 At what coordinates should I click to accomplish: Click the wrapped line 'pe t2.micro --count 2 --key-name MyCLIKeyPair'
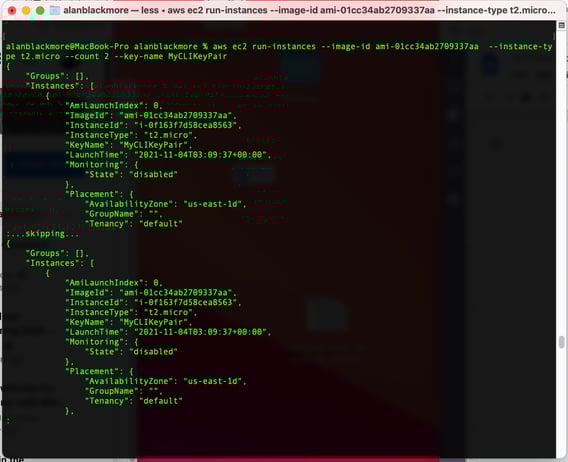click(116, 57)
